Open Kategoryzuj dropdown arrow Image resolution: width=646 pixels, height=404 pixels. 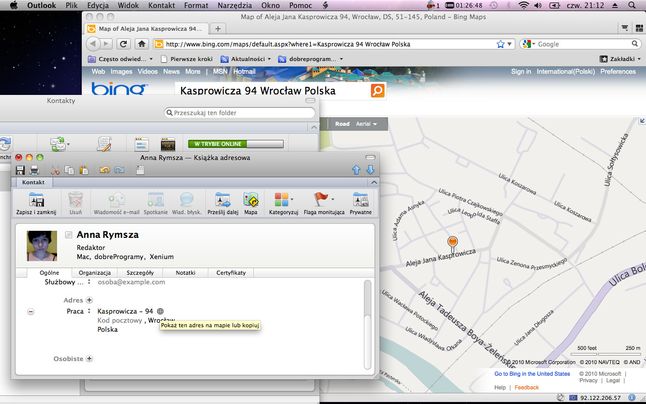(292, 200)
